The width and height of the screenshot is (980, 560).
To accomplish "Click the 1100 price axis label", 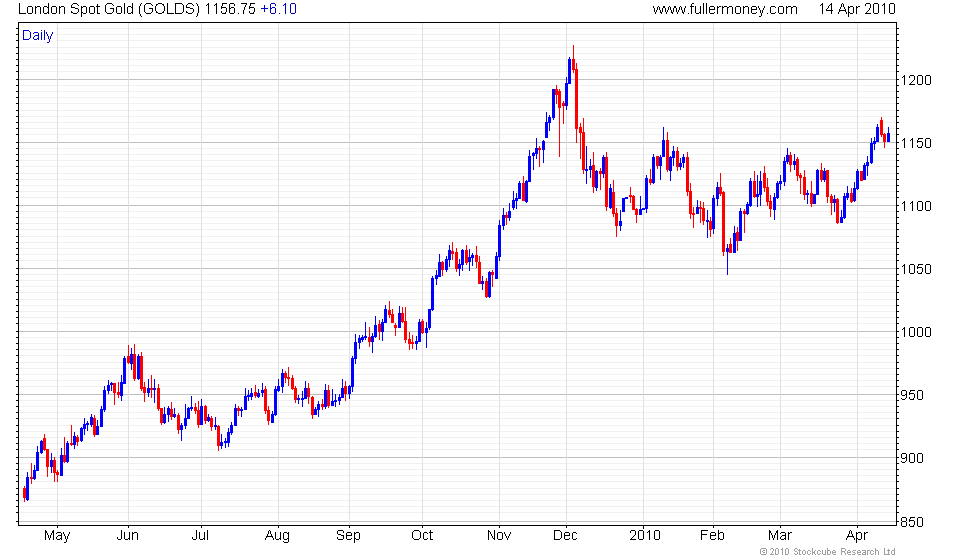I will pos(916,206).
